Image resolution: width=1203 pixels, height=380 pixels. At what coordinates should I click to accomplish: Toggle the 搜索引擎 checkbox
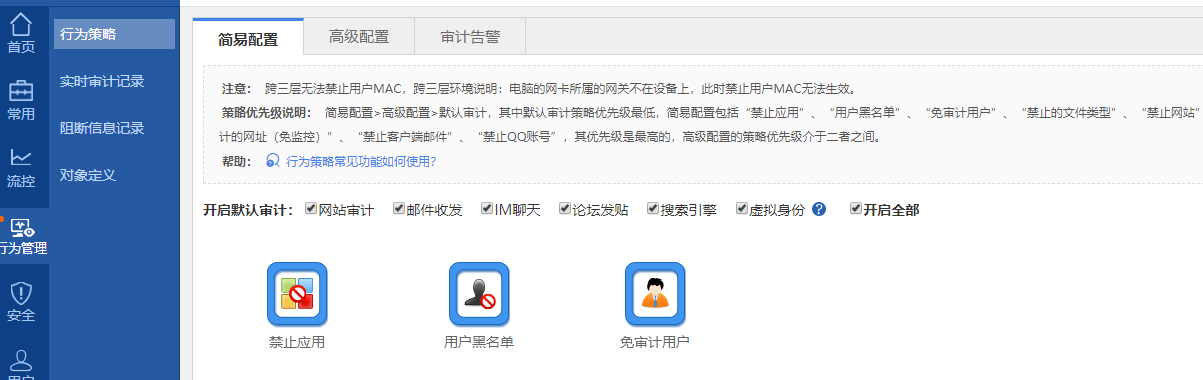653,209
